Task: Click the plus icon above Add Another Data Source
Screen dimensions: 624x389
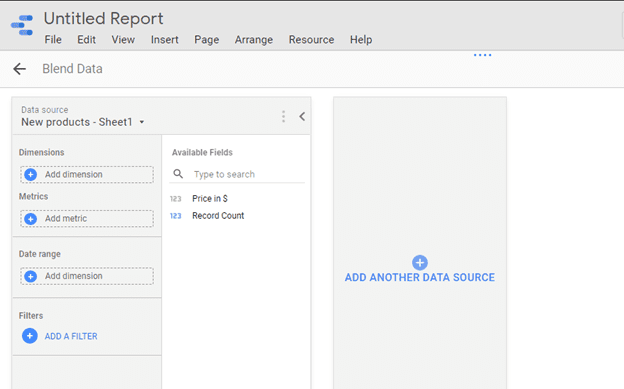Action: 419,262
